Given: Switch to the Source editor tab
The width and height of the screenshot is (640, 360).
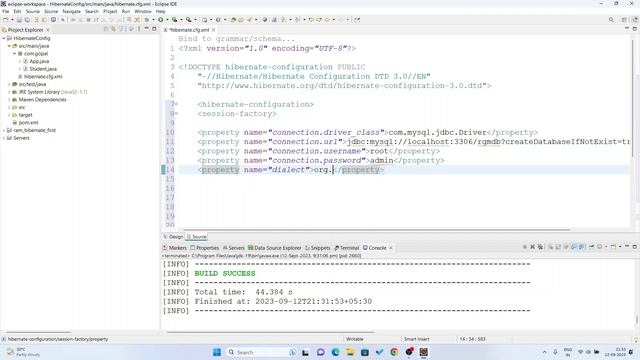Looking at the screenshot, I should coord(197,237).
